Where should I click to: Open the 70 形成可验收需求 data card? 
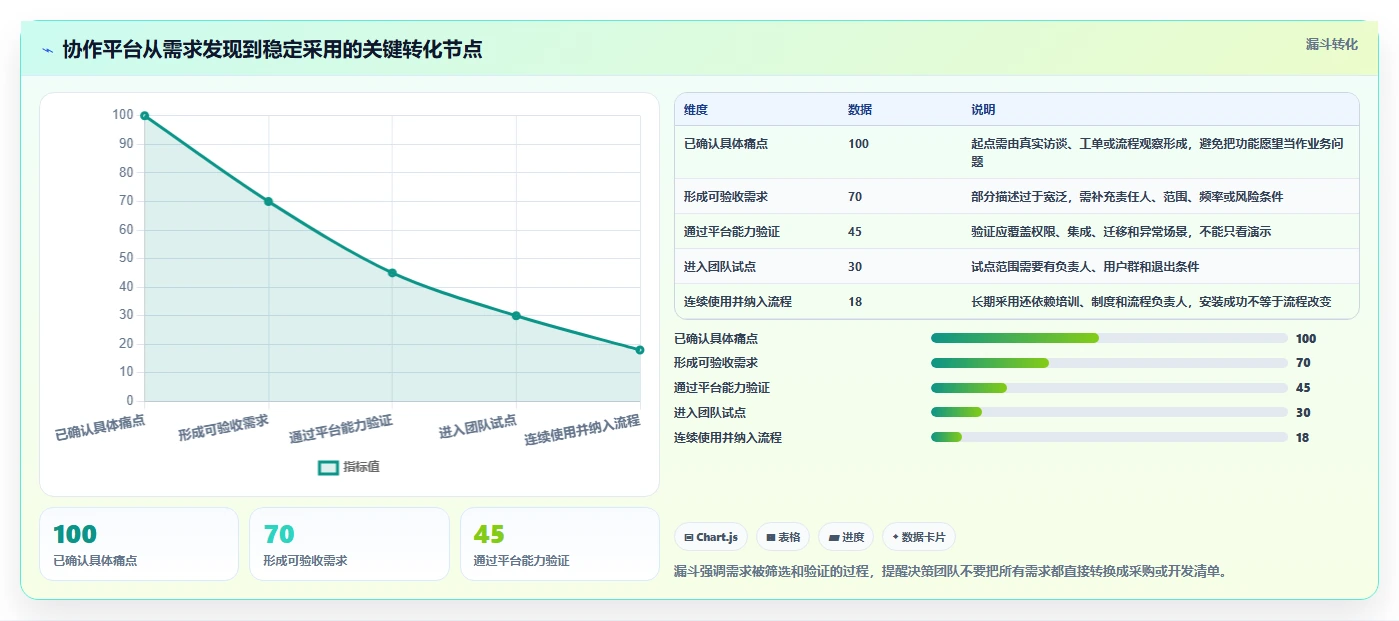point(349,544)
